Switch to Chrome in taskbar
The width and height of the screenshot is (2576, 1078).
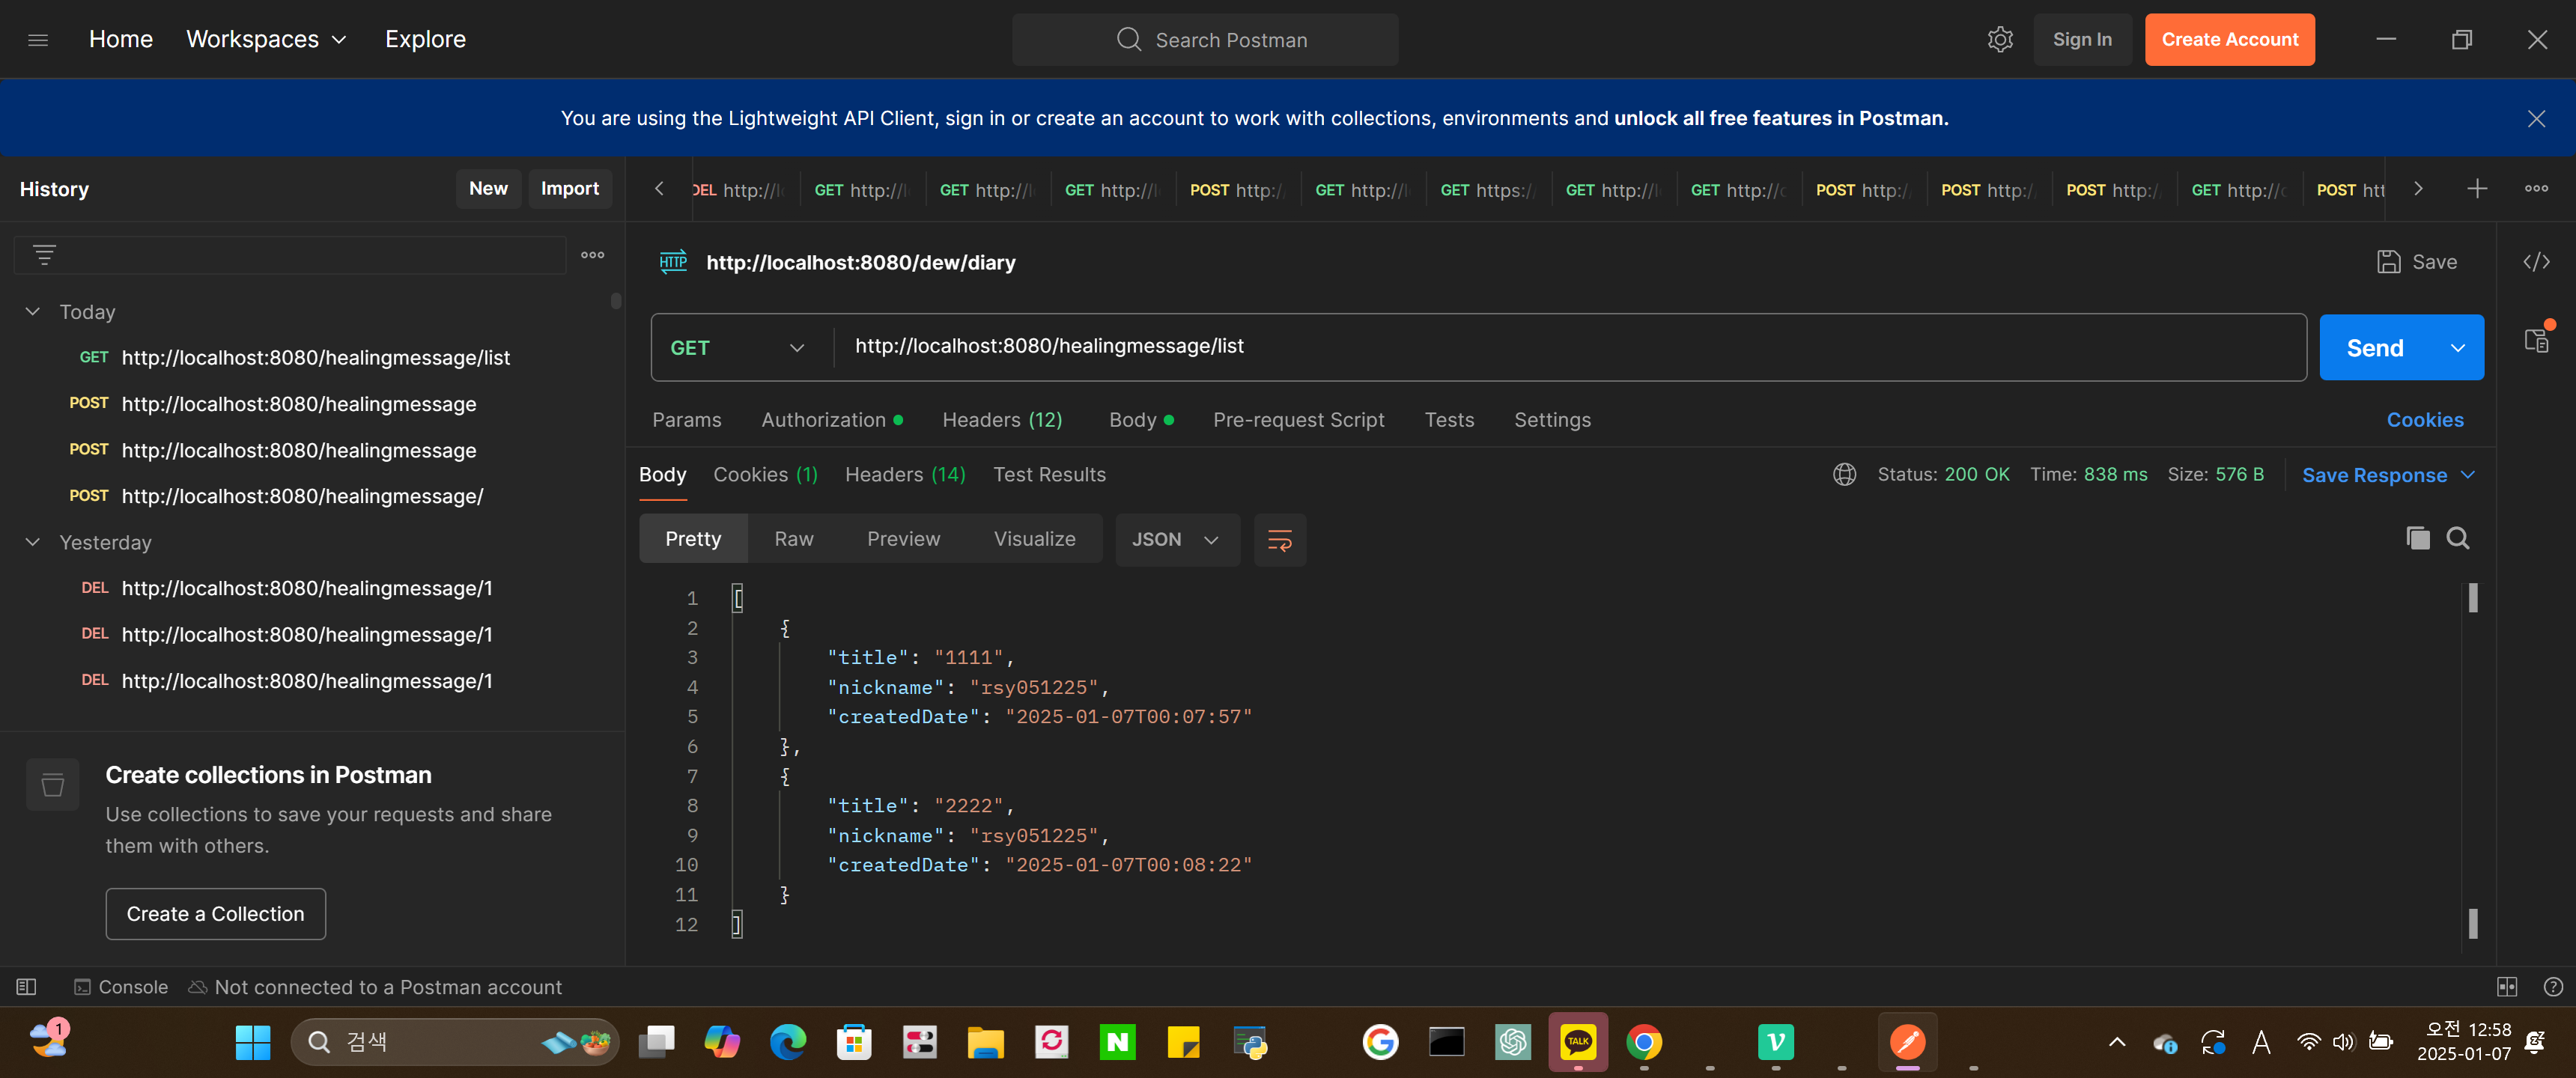[1644, 1043]
